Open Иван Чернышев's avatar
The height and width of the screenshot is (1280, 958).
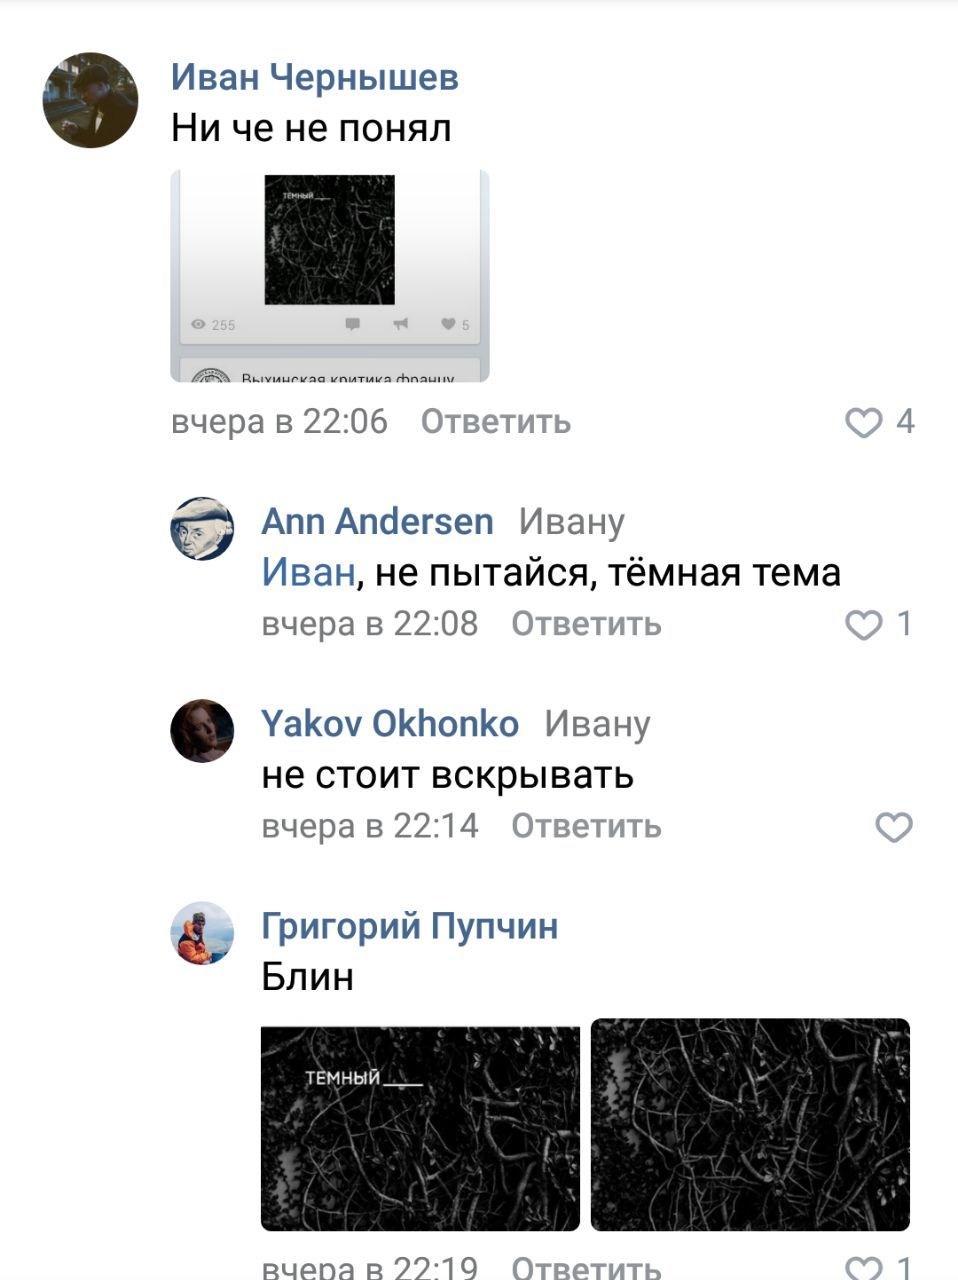pos(90,100)
